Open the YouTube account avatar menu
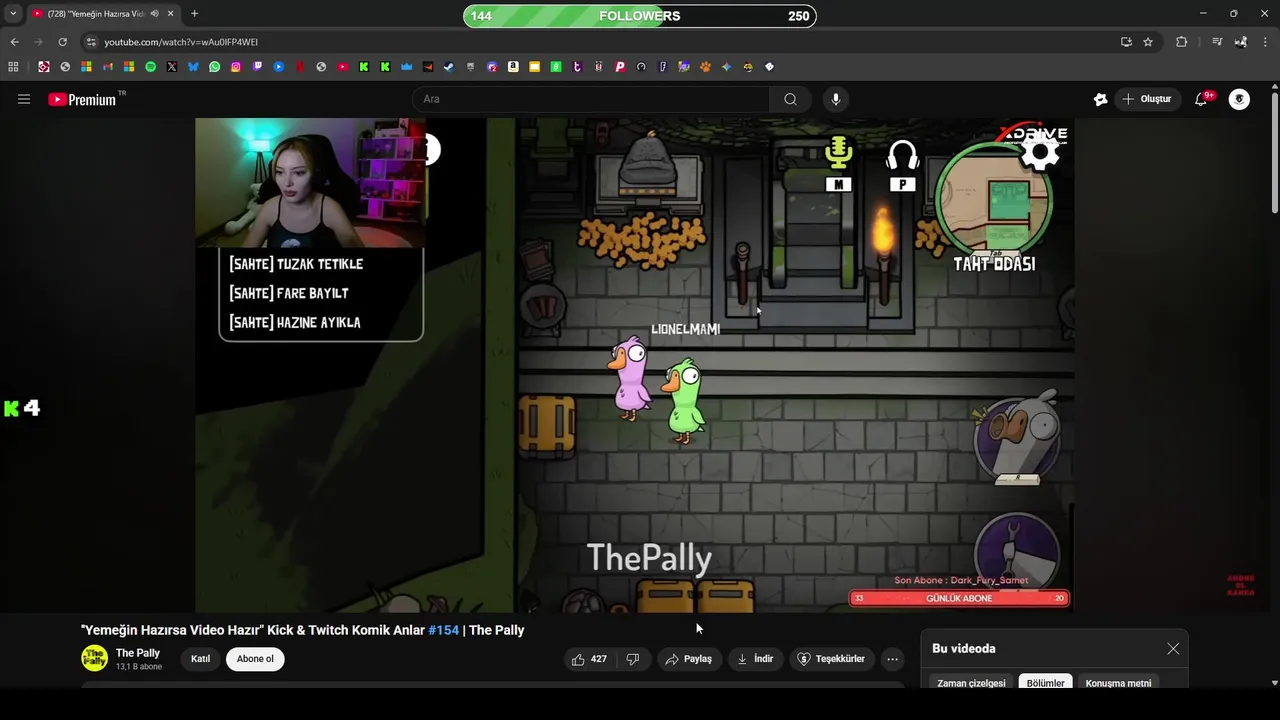 tap(1239, 99)
